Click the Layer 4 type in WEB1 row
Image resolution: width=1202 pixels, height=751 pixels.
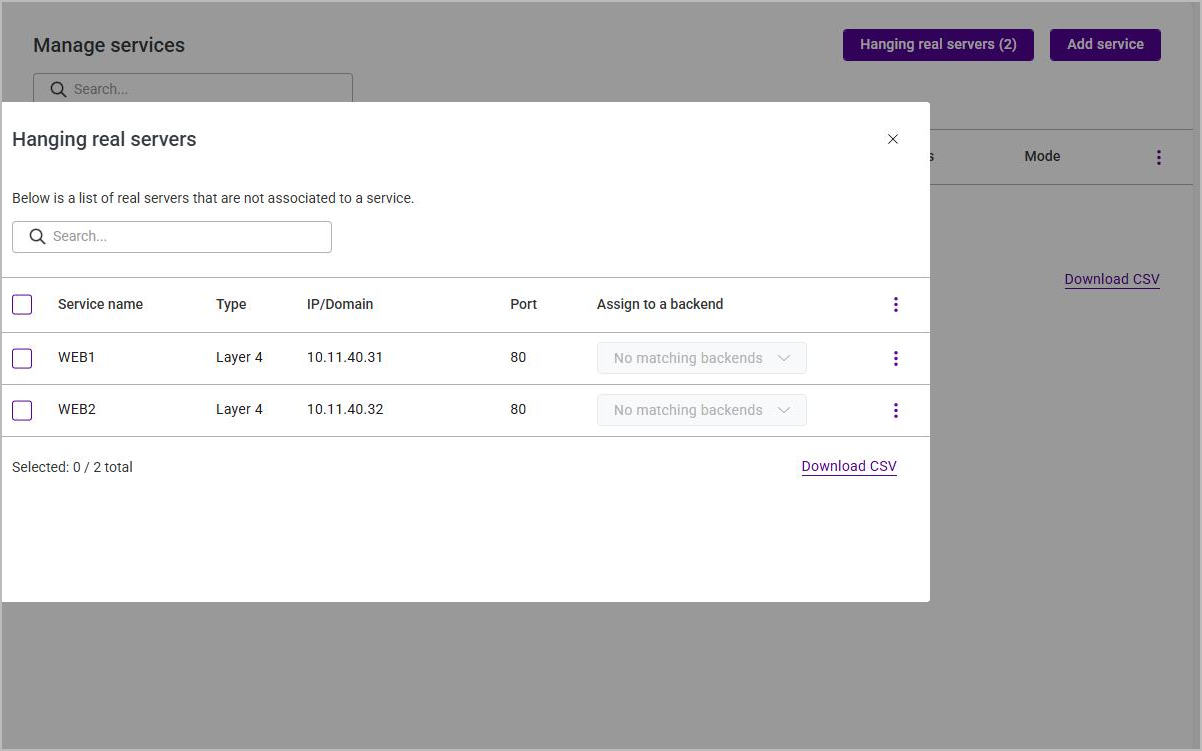[x=239, y=357]
